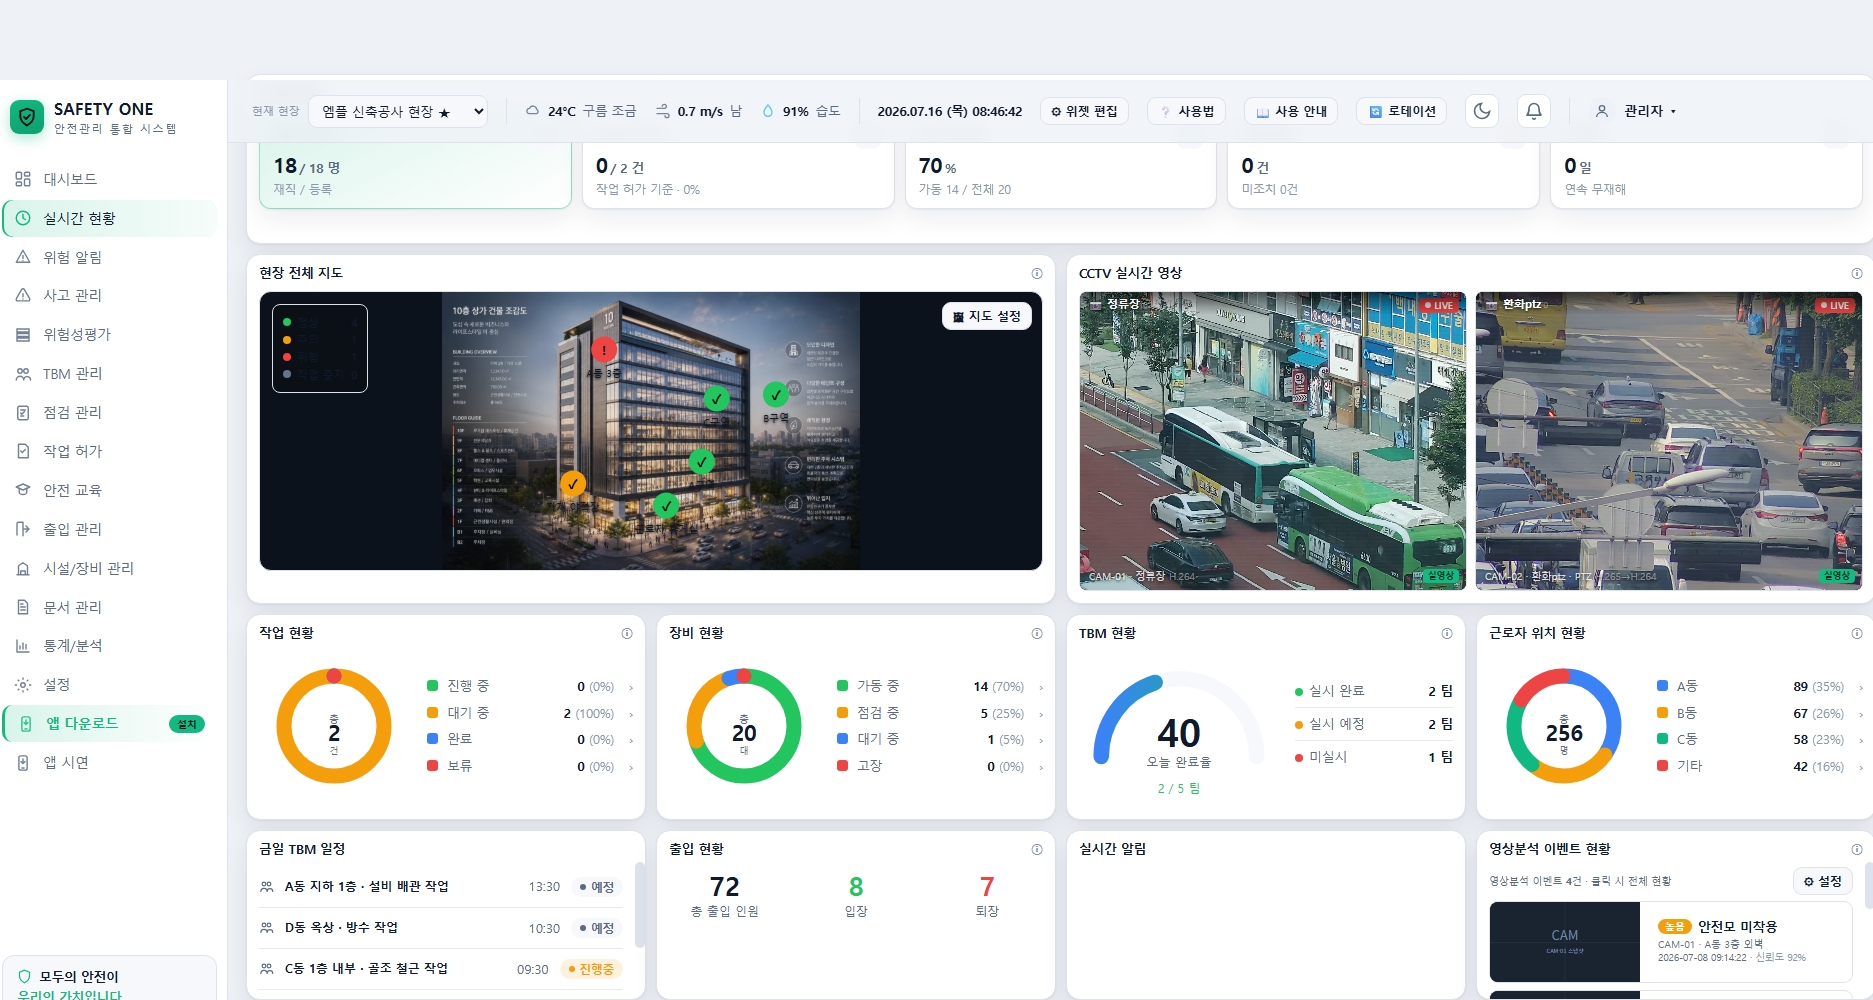Viewport: 1873px width, 1000px height.
Task: Click the 로테이션 button
Action: [1402, 111]
